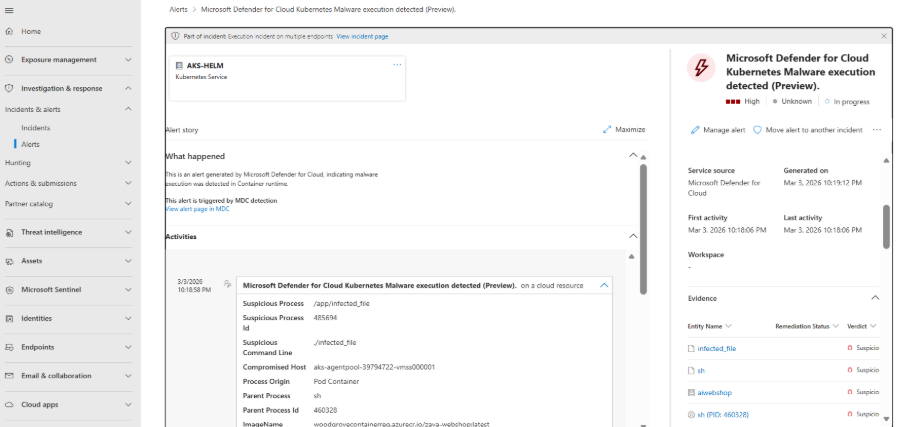Image resolution: width=901 pixels, height=427 pixels.
Task: Collapse the Activities section
Action: 633,236
